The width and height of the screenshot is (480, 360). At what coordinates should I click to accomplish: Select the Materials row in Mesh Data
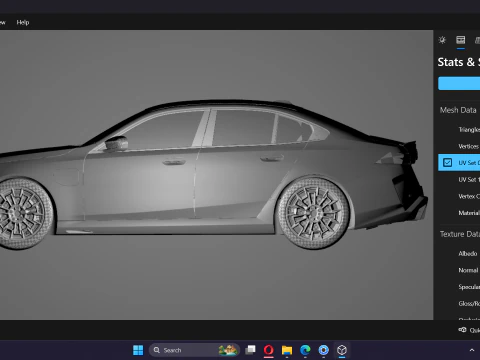(x=459, y=213)
